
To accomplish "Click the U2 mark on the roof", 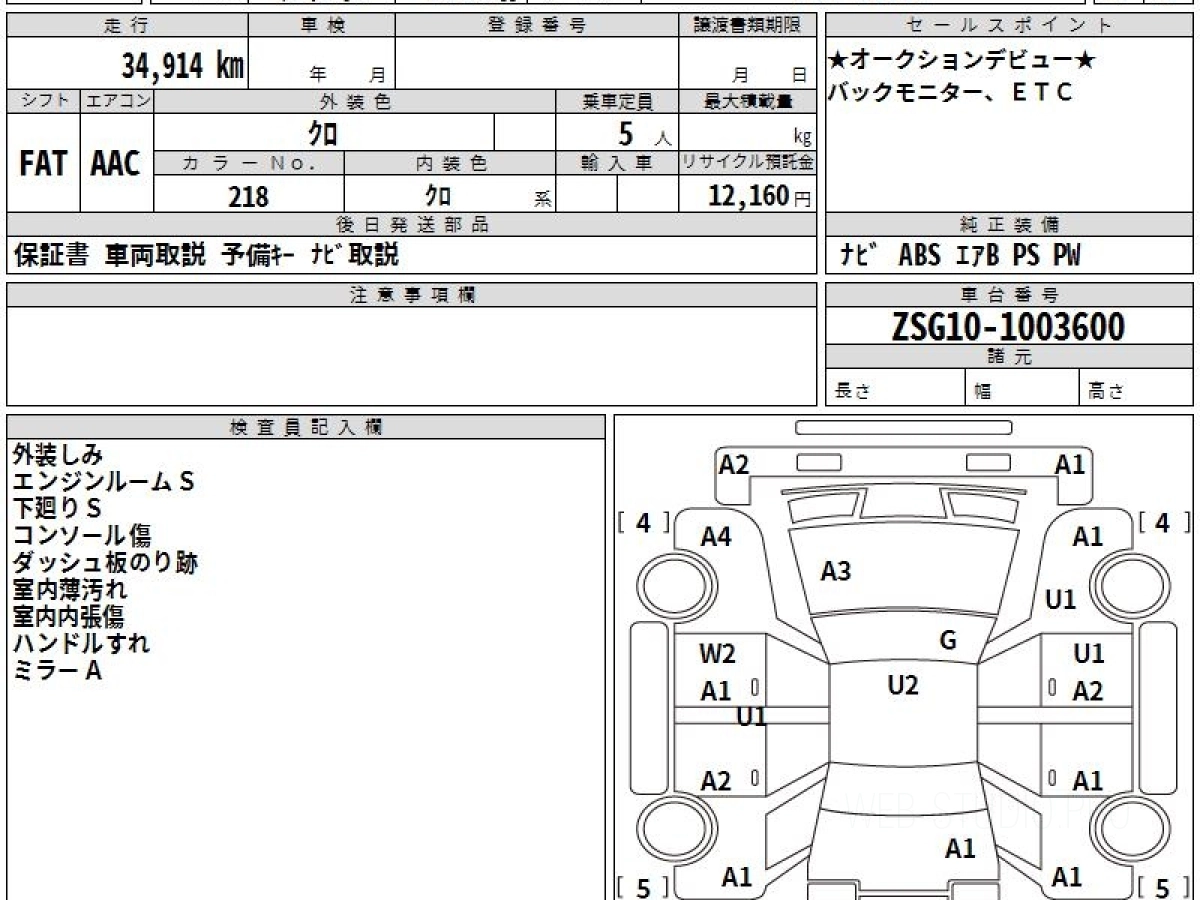I will (x=903, y=685).
